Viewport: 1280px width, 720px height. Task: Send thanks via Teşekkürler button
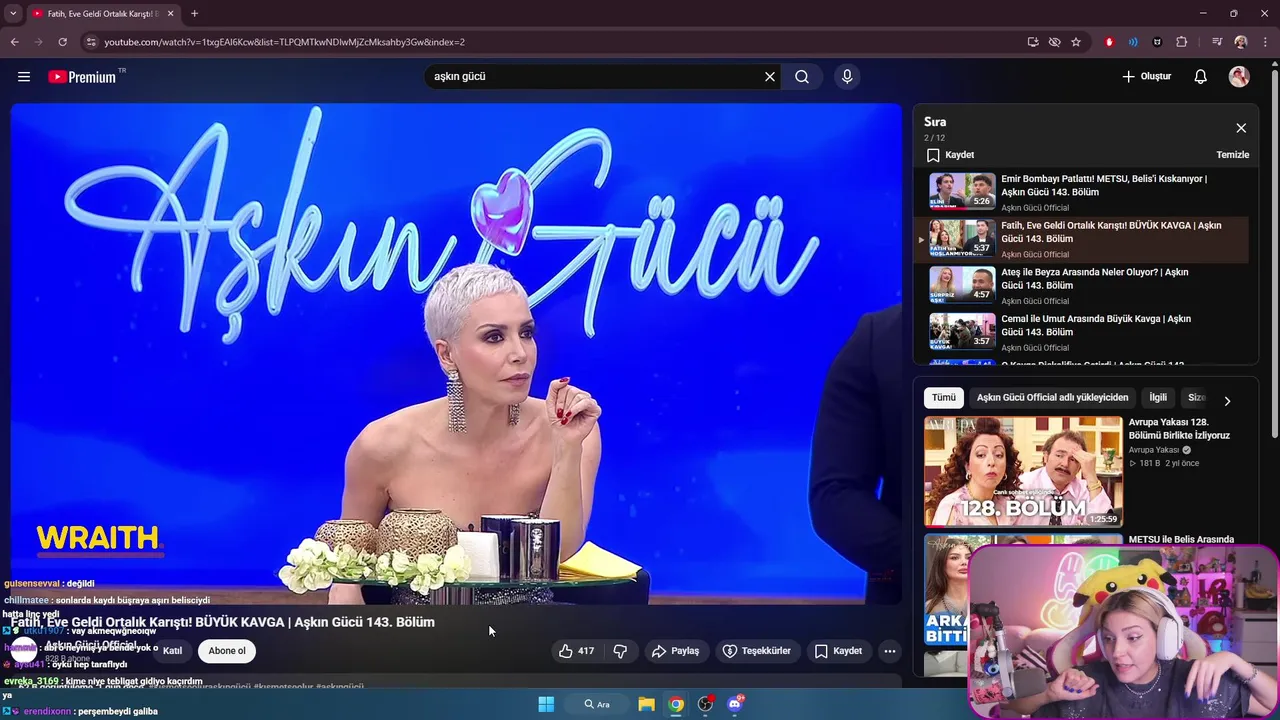pos(757,651)
